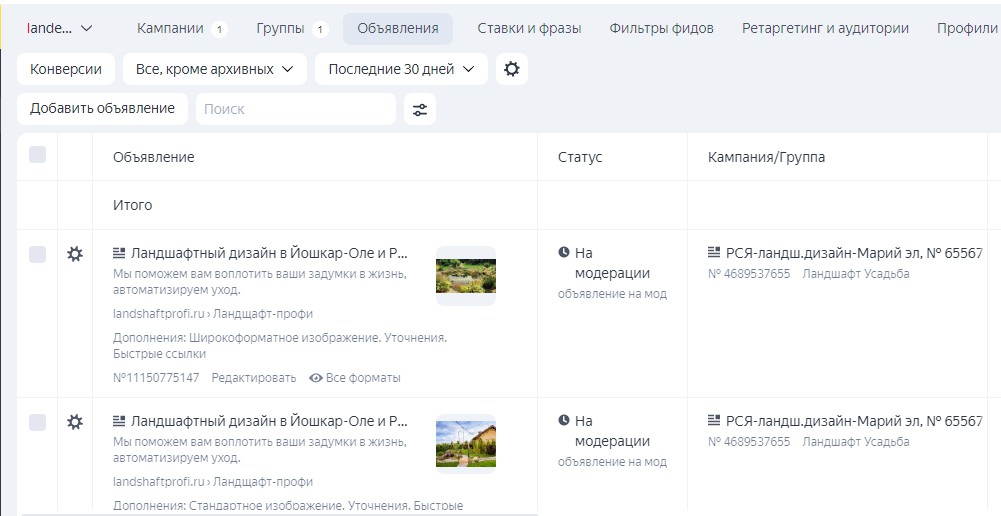The width and height of the screenshot is (1001, 516).
Task: Check the first ad's checkbox
Action: click(x=38, y=254)
